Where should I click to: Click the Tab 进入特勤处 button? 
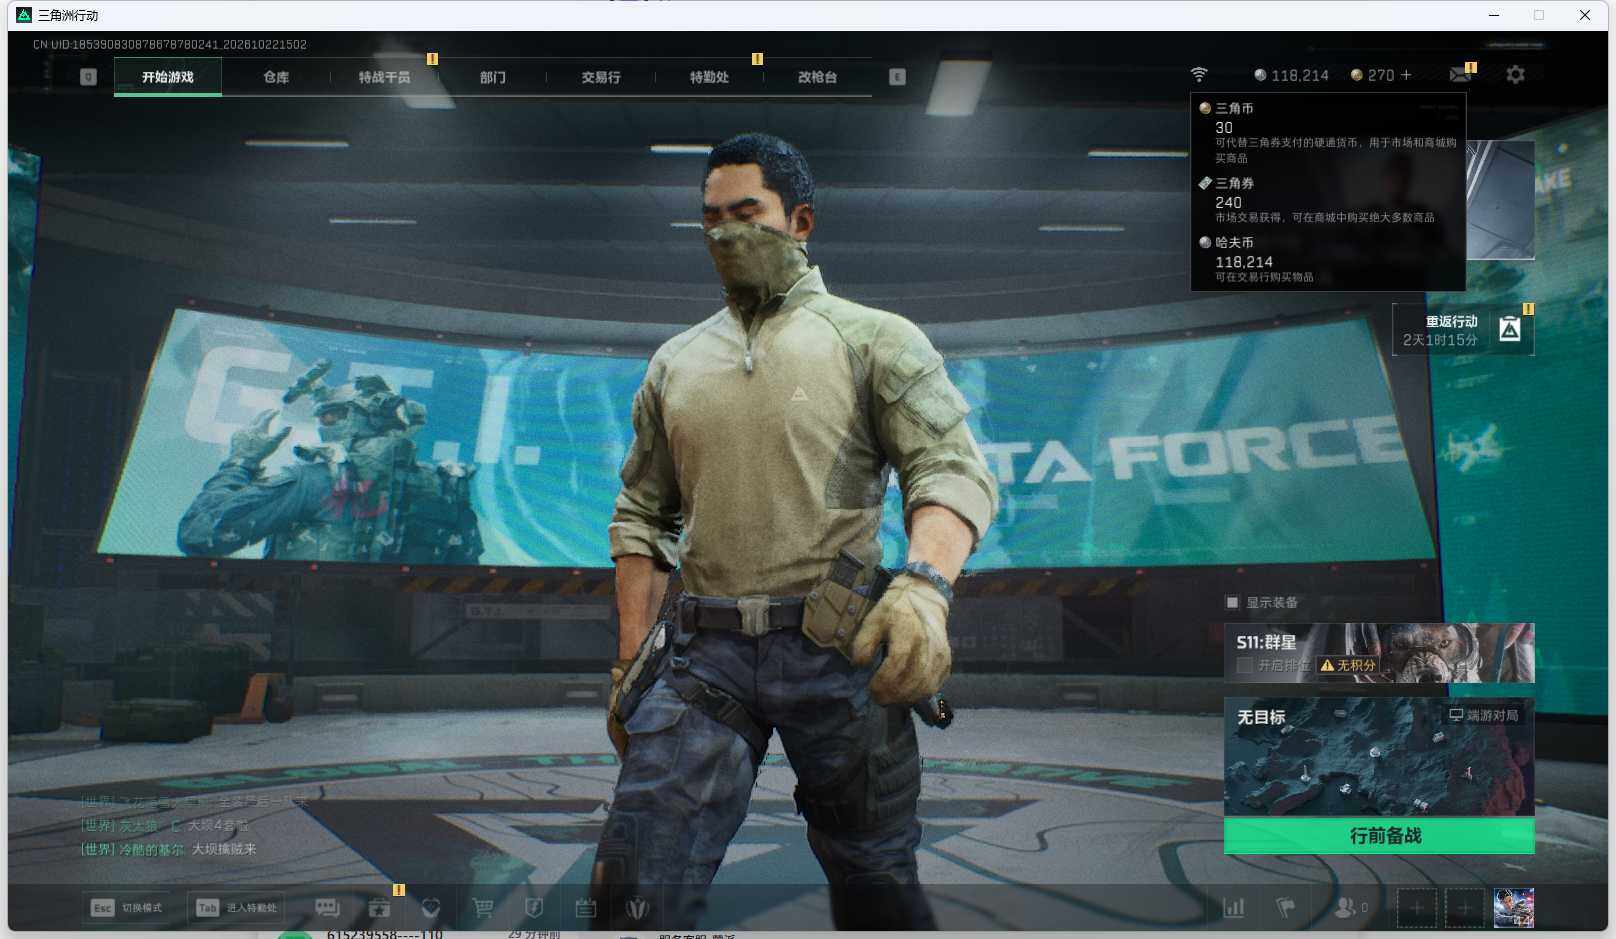(237, 908)
